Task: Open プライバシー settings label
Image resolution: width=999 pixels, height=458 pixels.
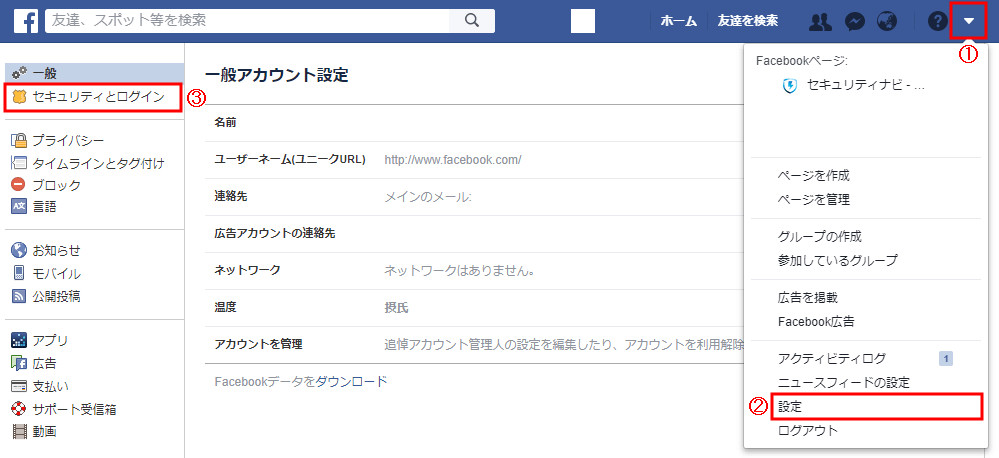Action: [x=68, y=141]
